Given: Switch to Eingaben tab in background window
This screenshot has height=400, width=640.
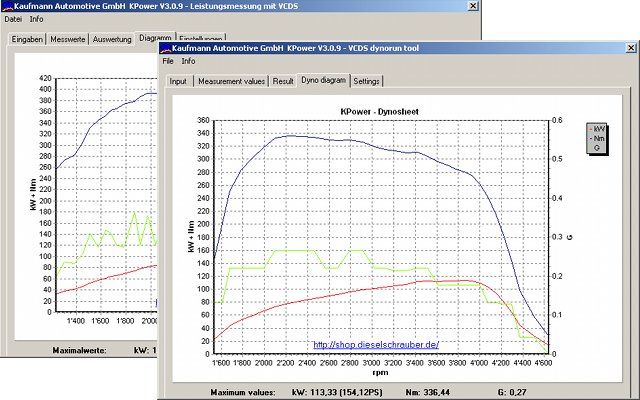Looking at the screenshot, I should [27, 39].
